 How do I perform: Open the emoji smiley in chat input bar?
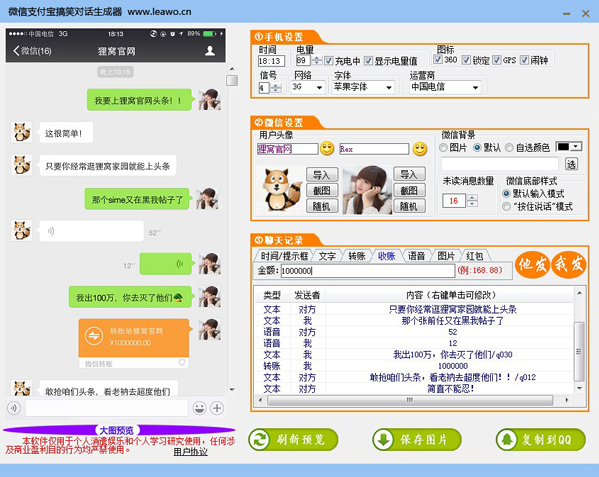coord(199,408)
